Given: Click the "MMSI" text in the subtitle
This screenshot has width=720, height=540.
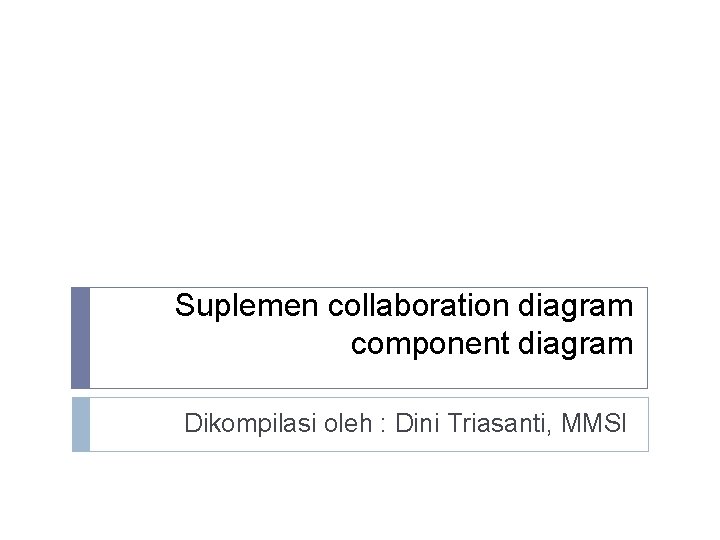Looking at the screenshot, I should [x=594, y=423].
